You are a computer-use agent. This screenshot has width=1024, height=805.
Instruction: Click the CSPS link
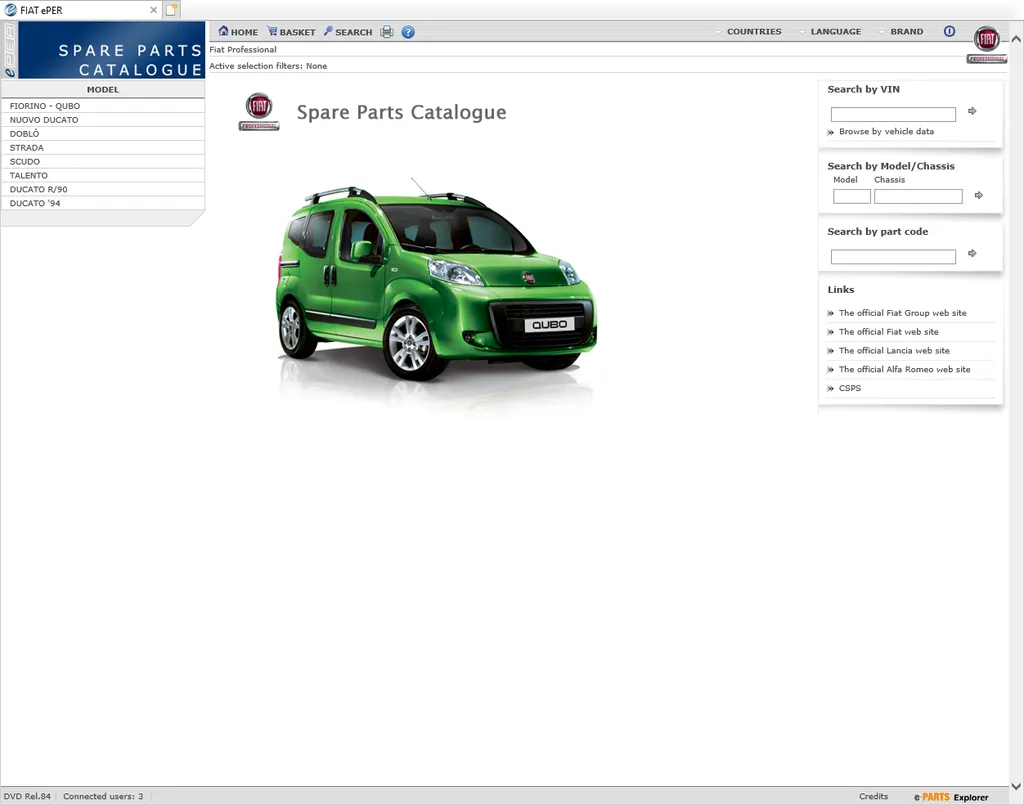coord(849,388)
